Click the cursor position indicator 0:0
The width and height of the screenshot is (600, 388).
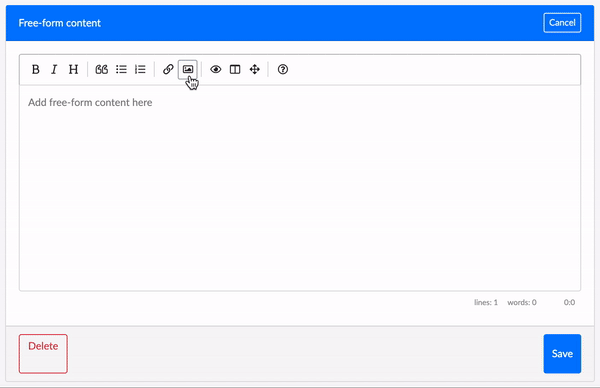point(569,302)
